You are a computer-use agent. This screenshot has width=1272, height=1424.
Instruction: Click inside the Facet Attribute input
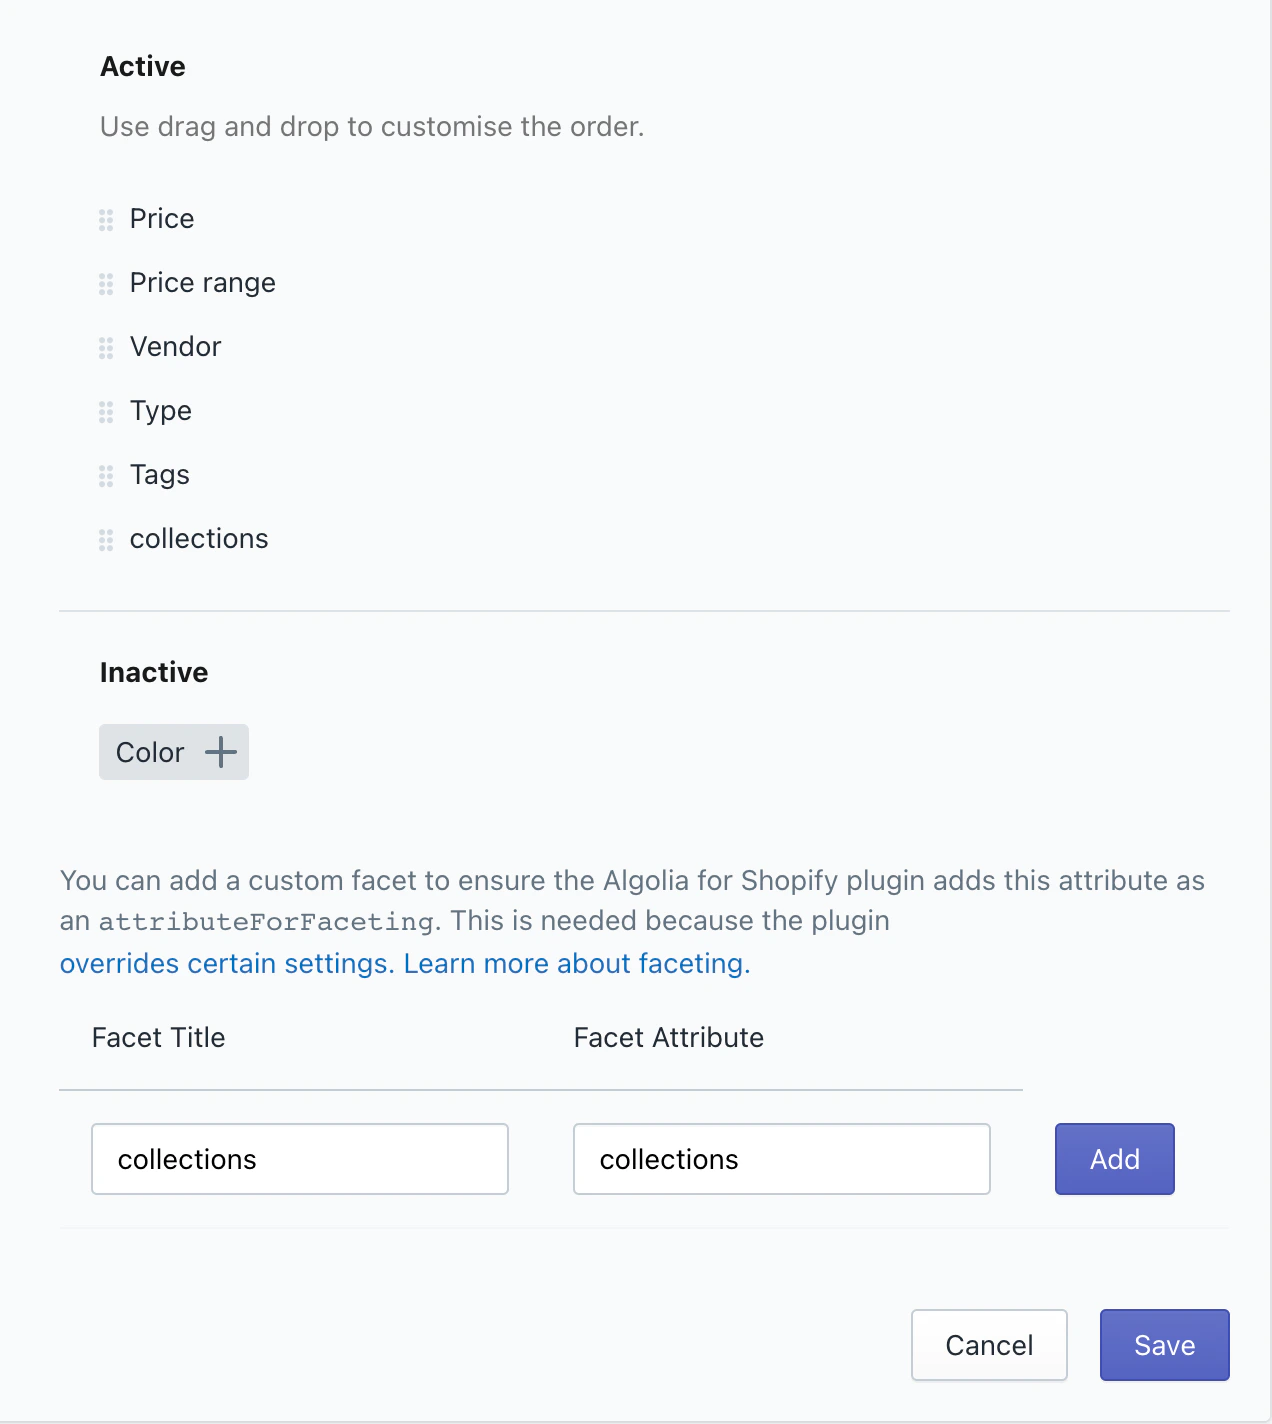tap(781, 1158)
